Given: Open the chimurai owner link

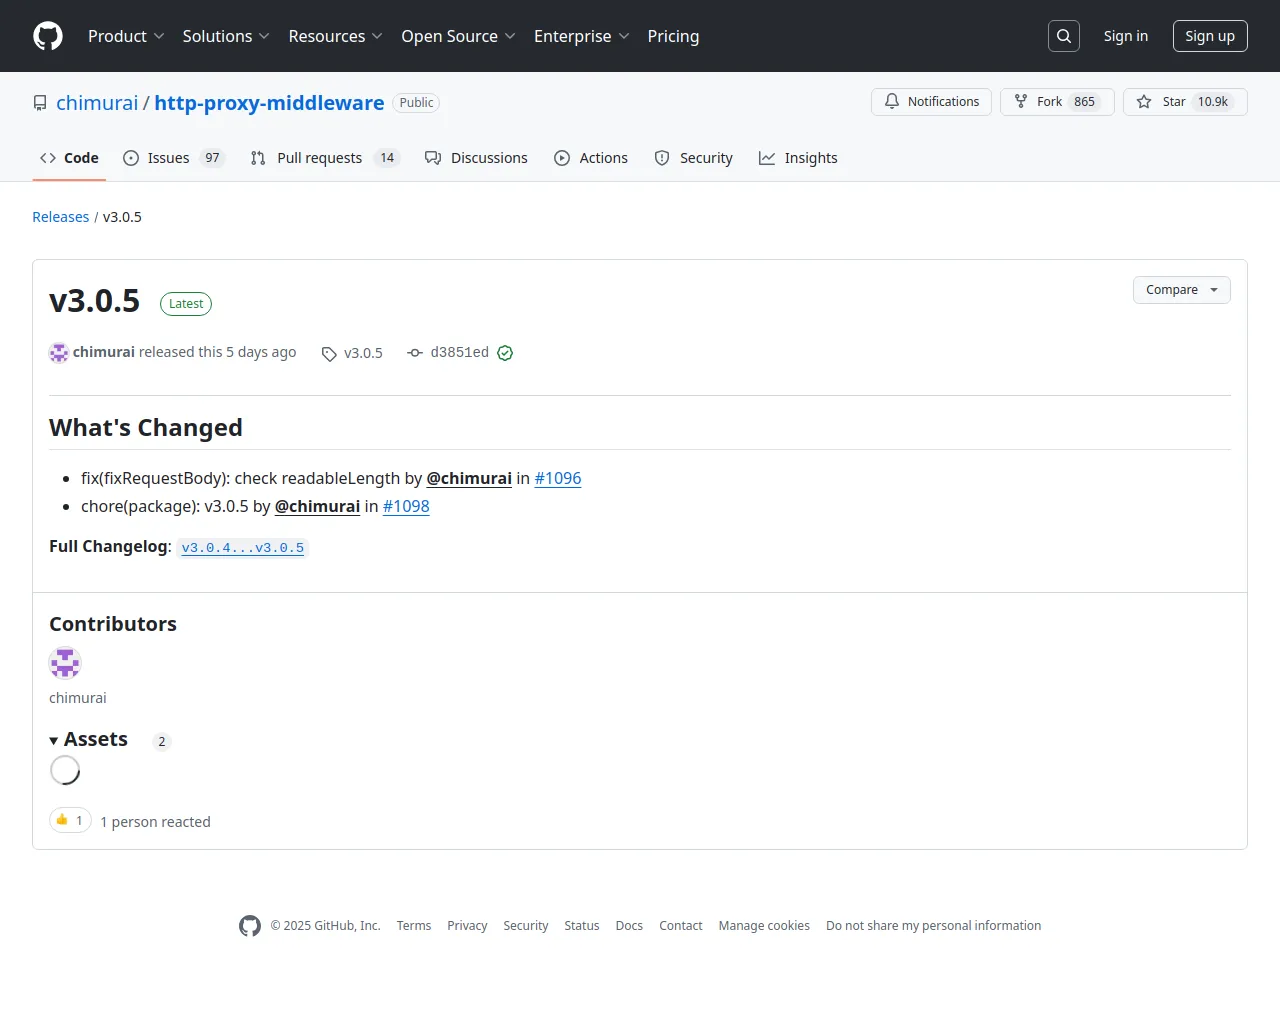Looking at the screenshot, I should pyautogui.click(x=97, y=103).
